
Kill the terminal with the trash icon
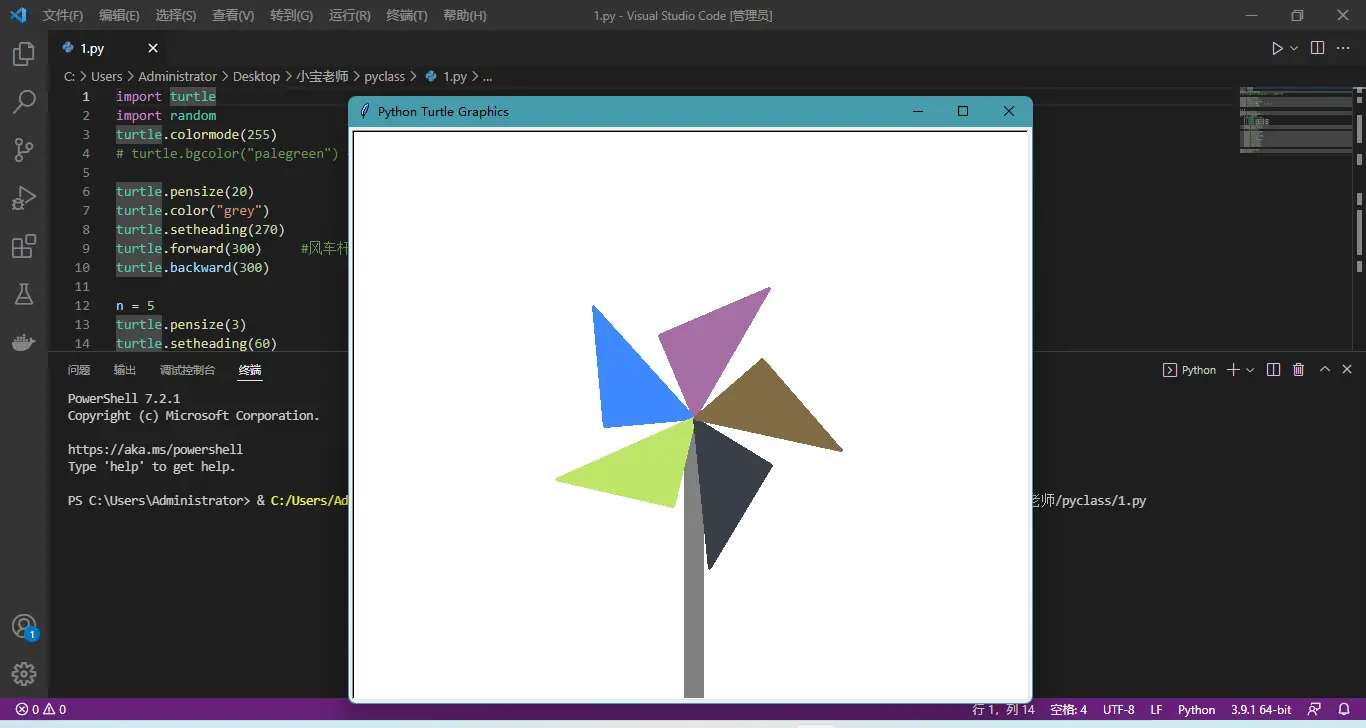pos(1298,369)
